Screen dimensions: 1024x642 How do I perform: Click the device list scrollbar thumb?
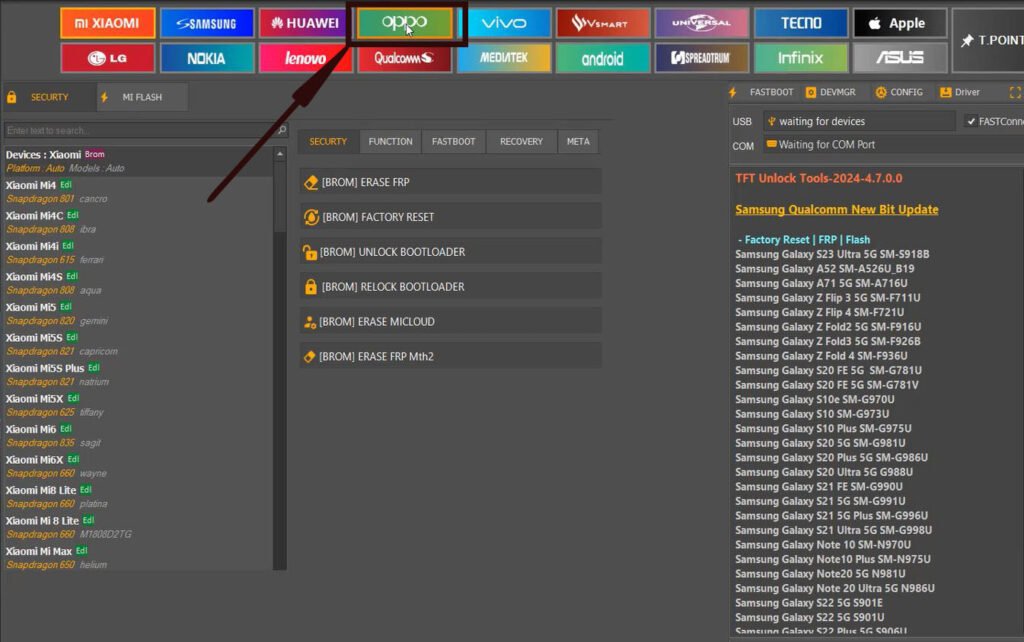(280, 196)
